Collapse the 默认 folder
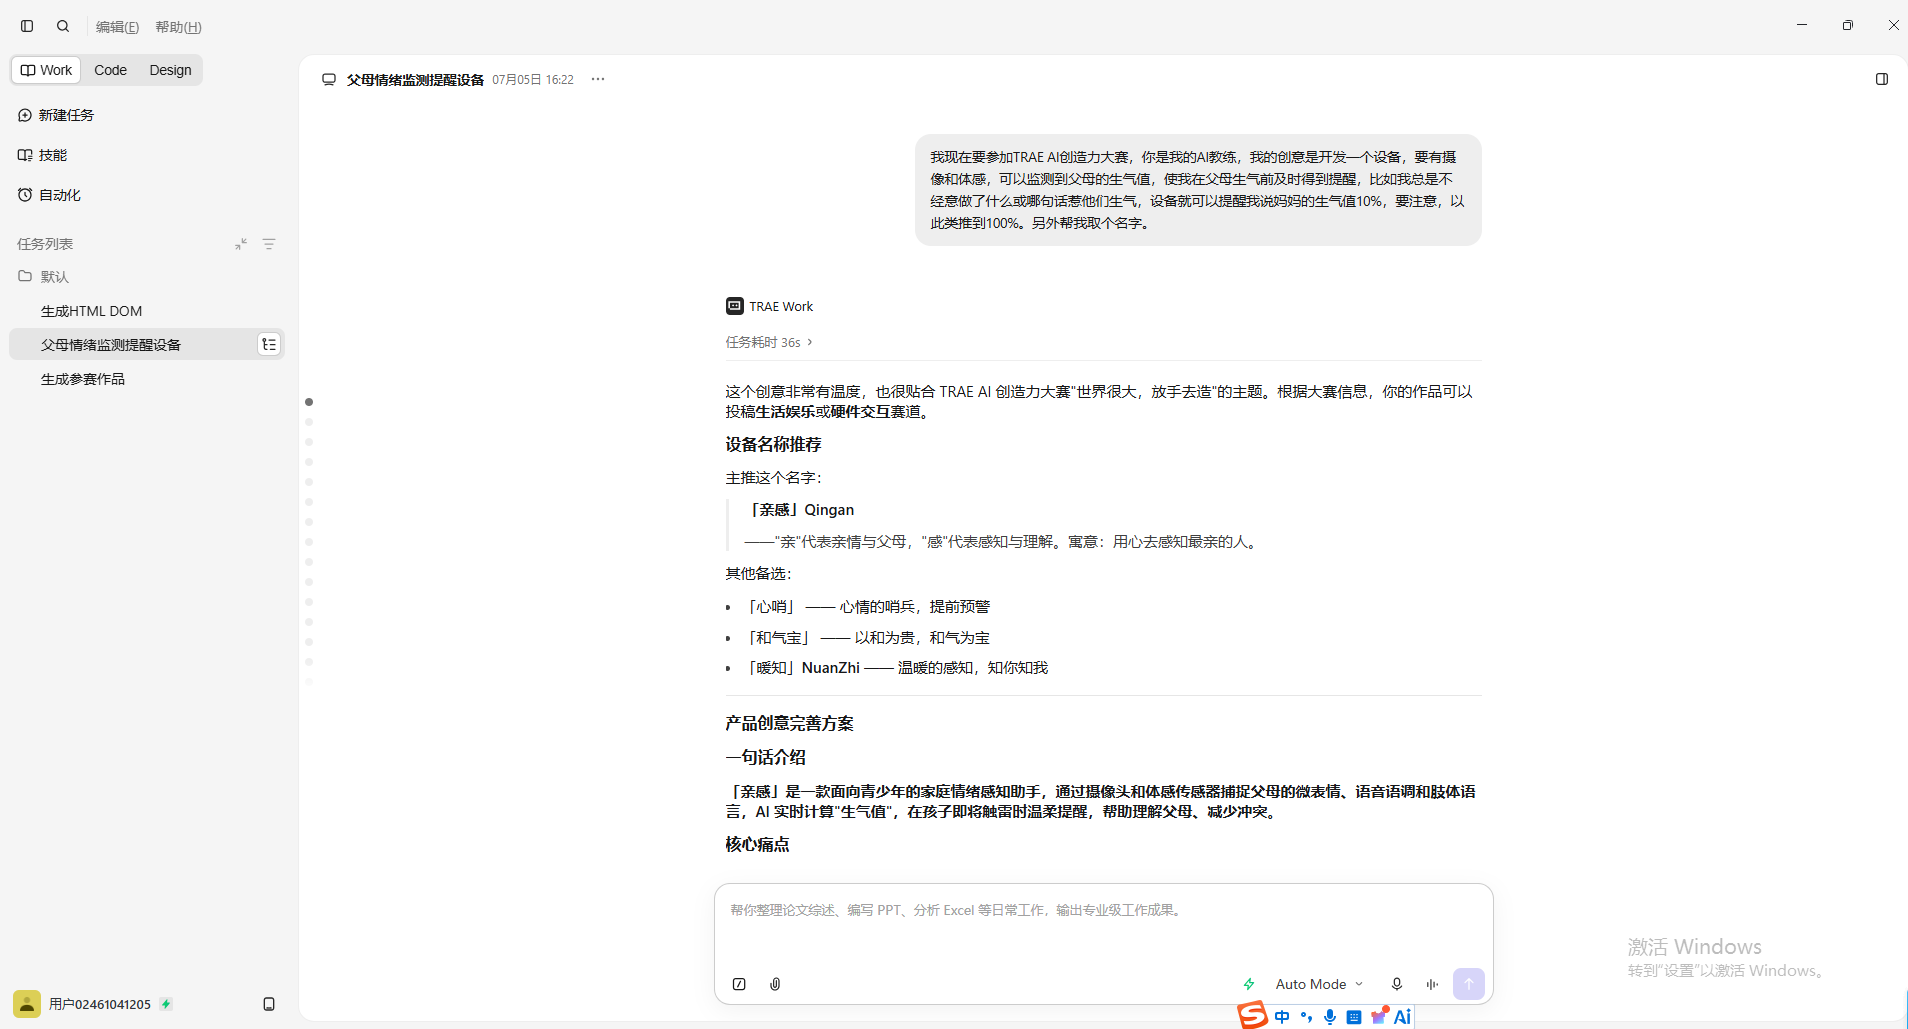Screen dimensions: 1908x1029 coord(44,277)
